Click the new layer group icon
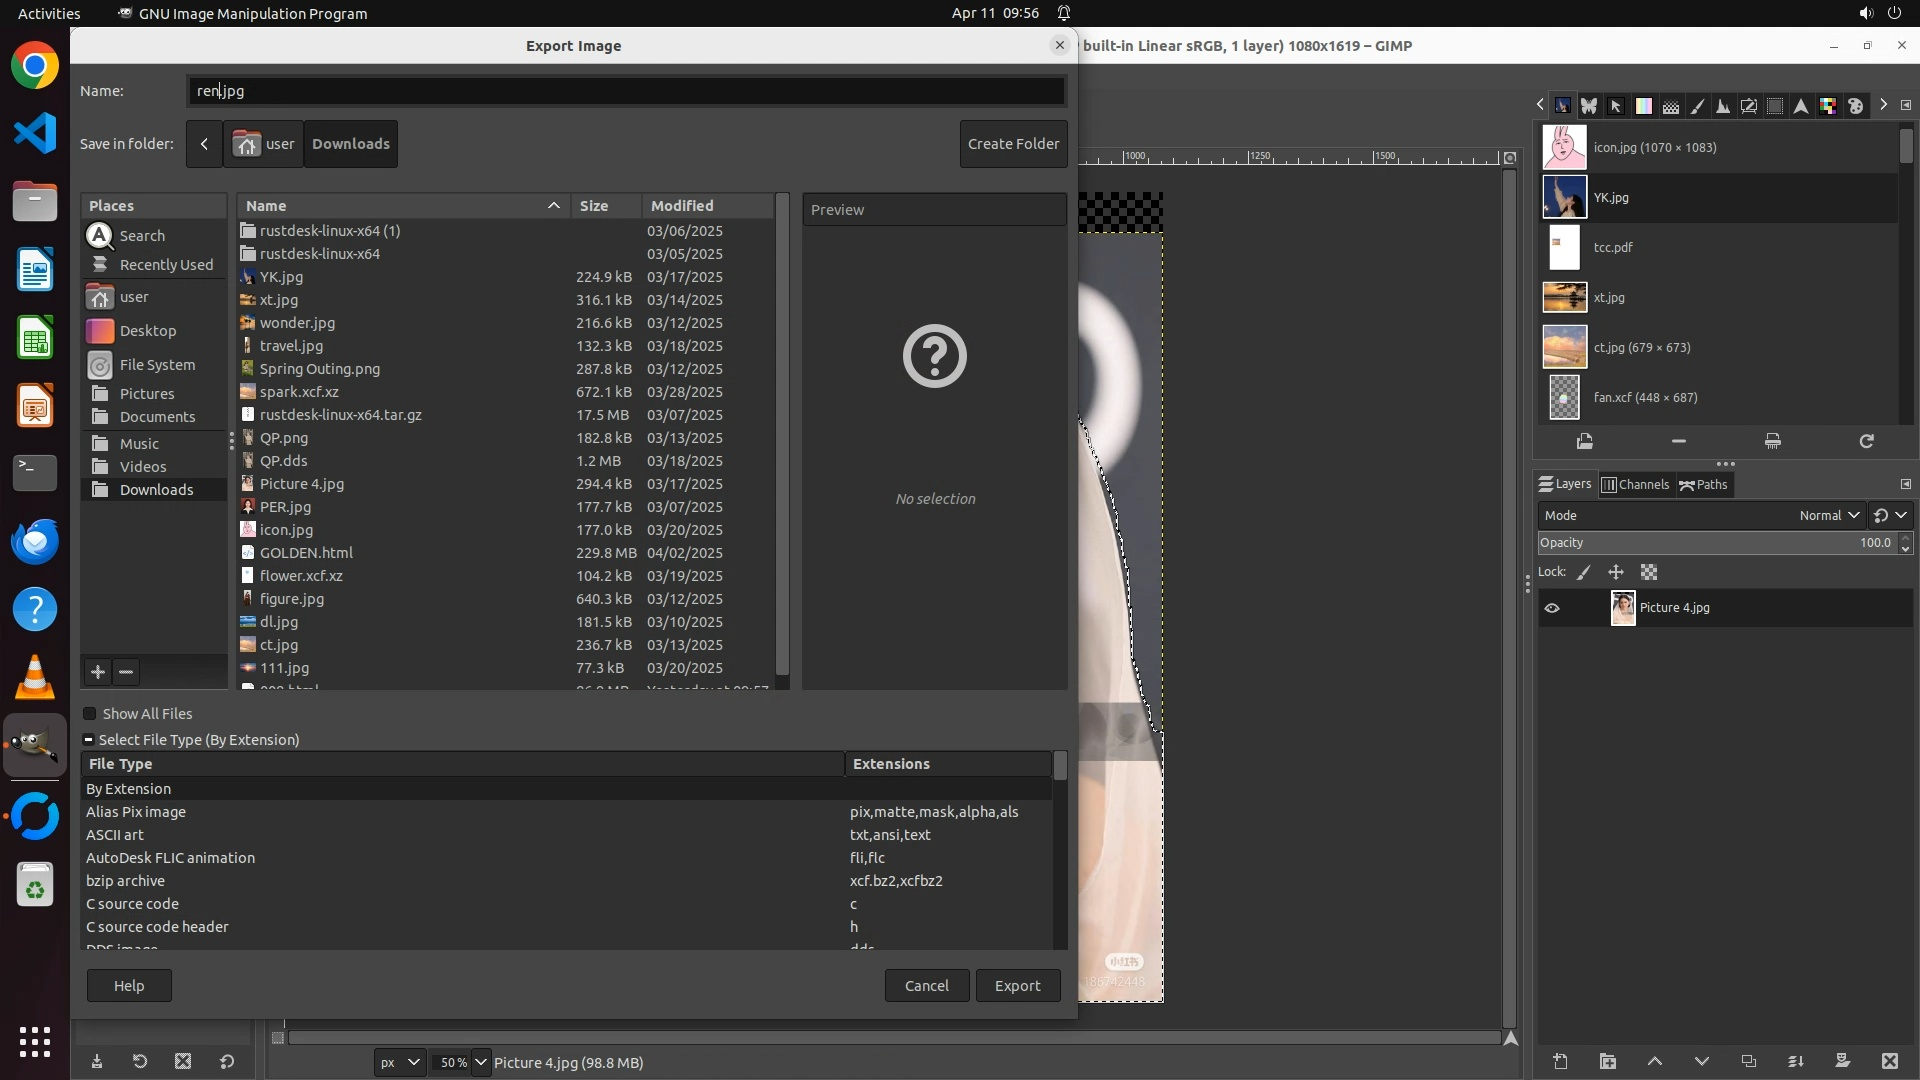 tap(1607, 1062)
